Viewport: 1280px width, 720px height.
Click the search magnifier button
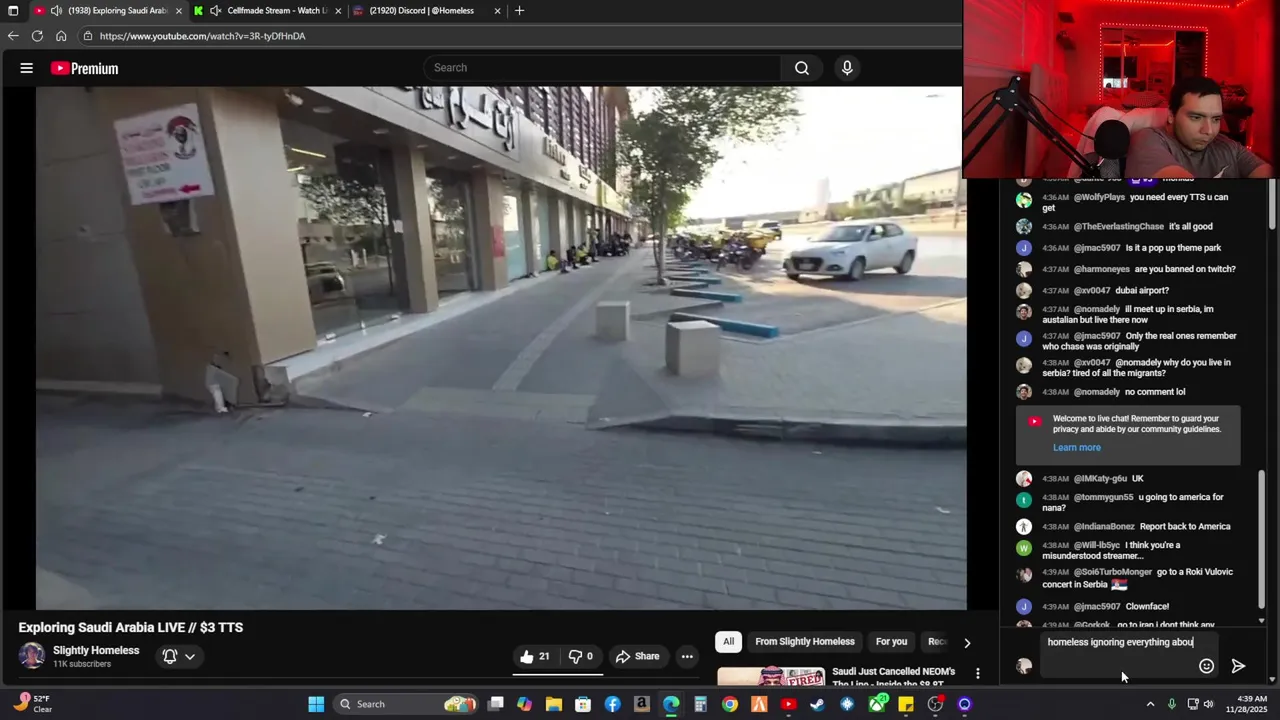pos(801,68)
